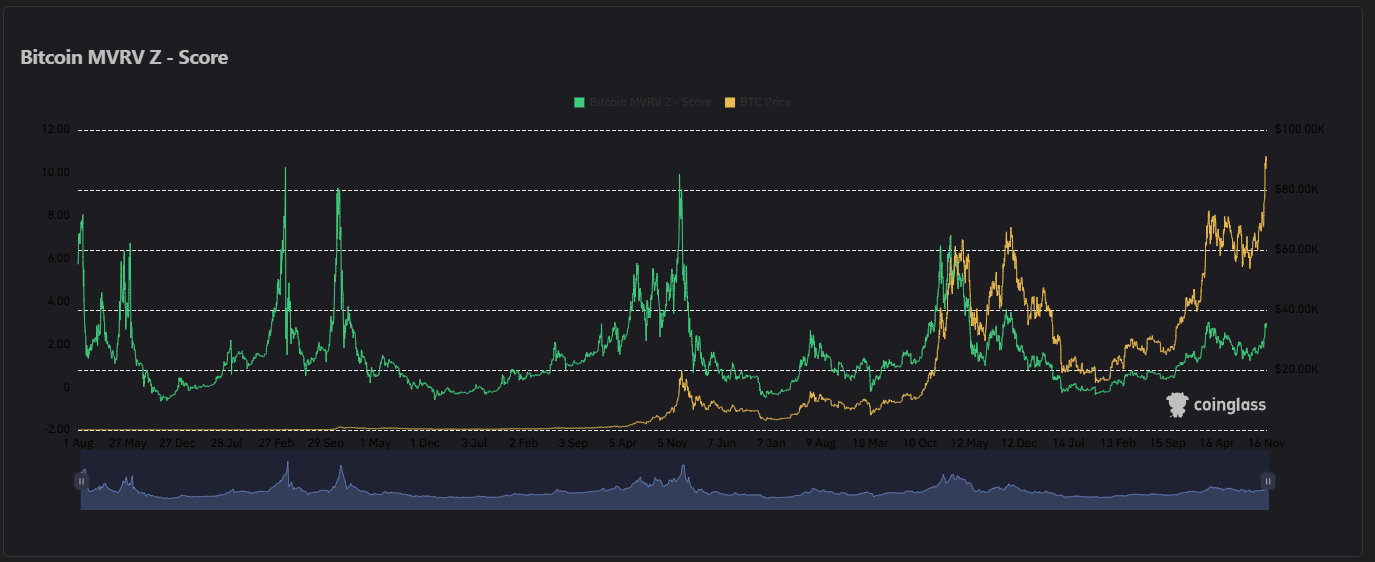Click the yellow BTC Price legend square

click(729, 102)
